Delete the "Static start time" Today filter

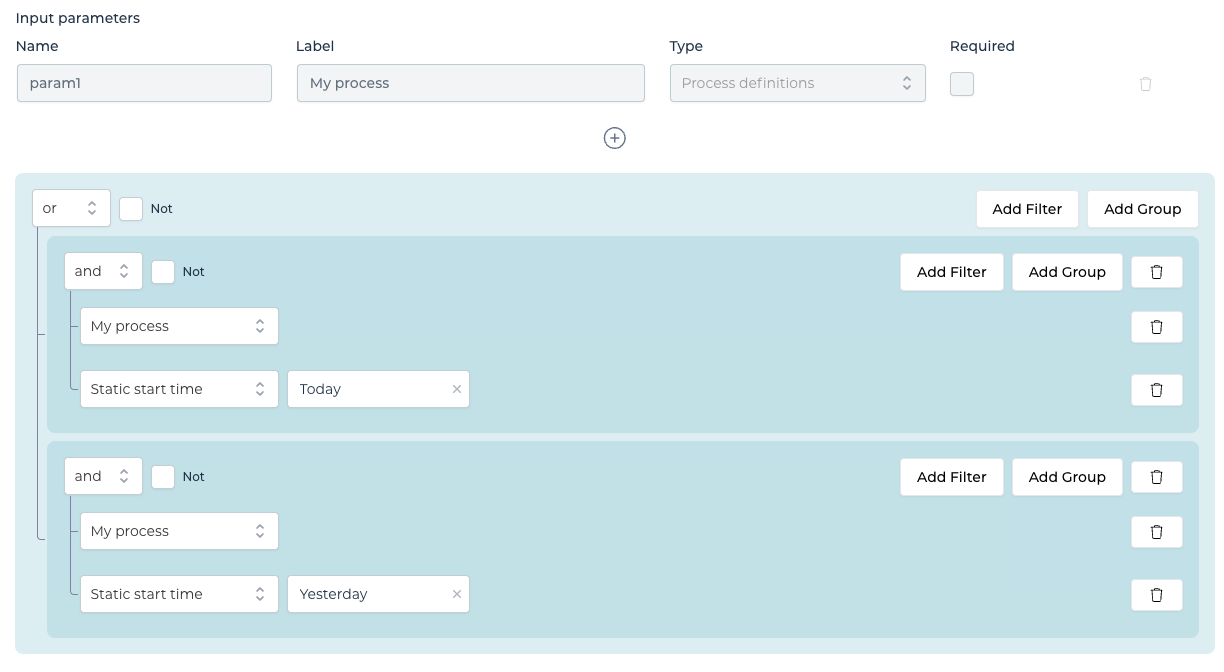1156,389
